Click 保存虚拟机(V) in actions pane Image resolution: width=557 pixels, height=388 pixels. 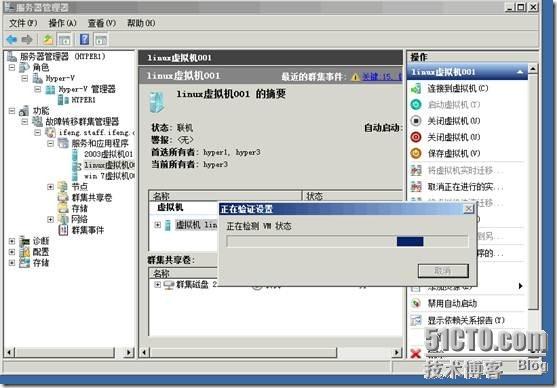pos(454,153)
